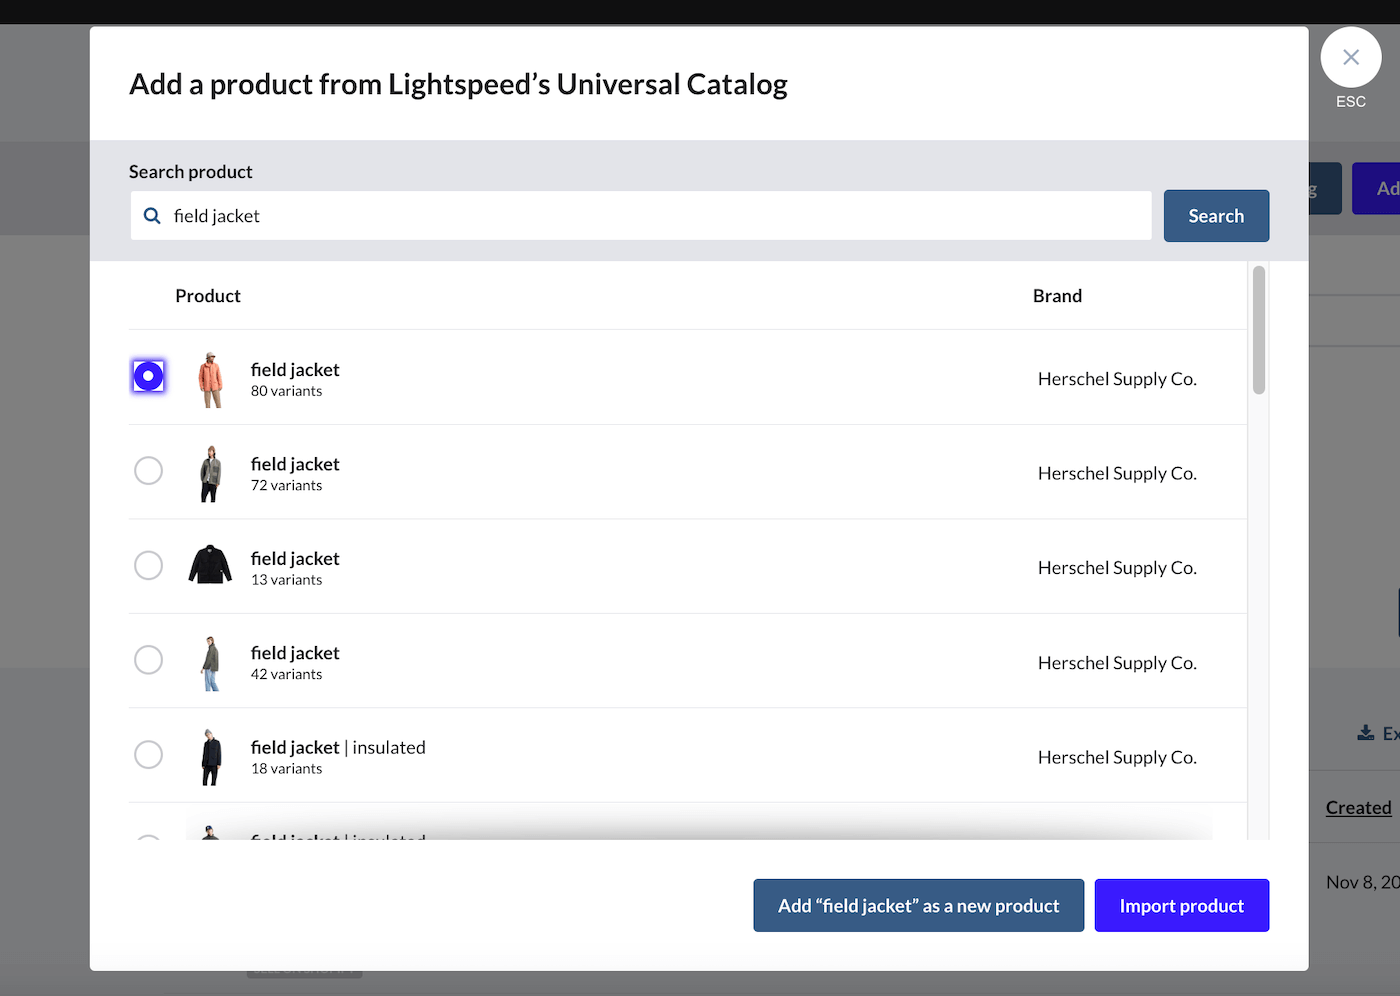Screen dimensions: 1400x996
Task: Select radio for field jacket 13 variants
Action: coord(148,565)
